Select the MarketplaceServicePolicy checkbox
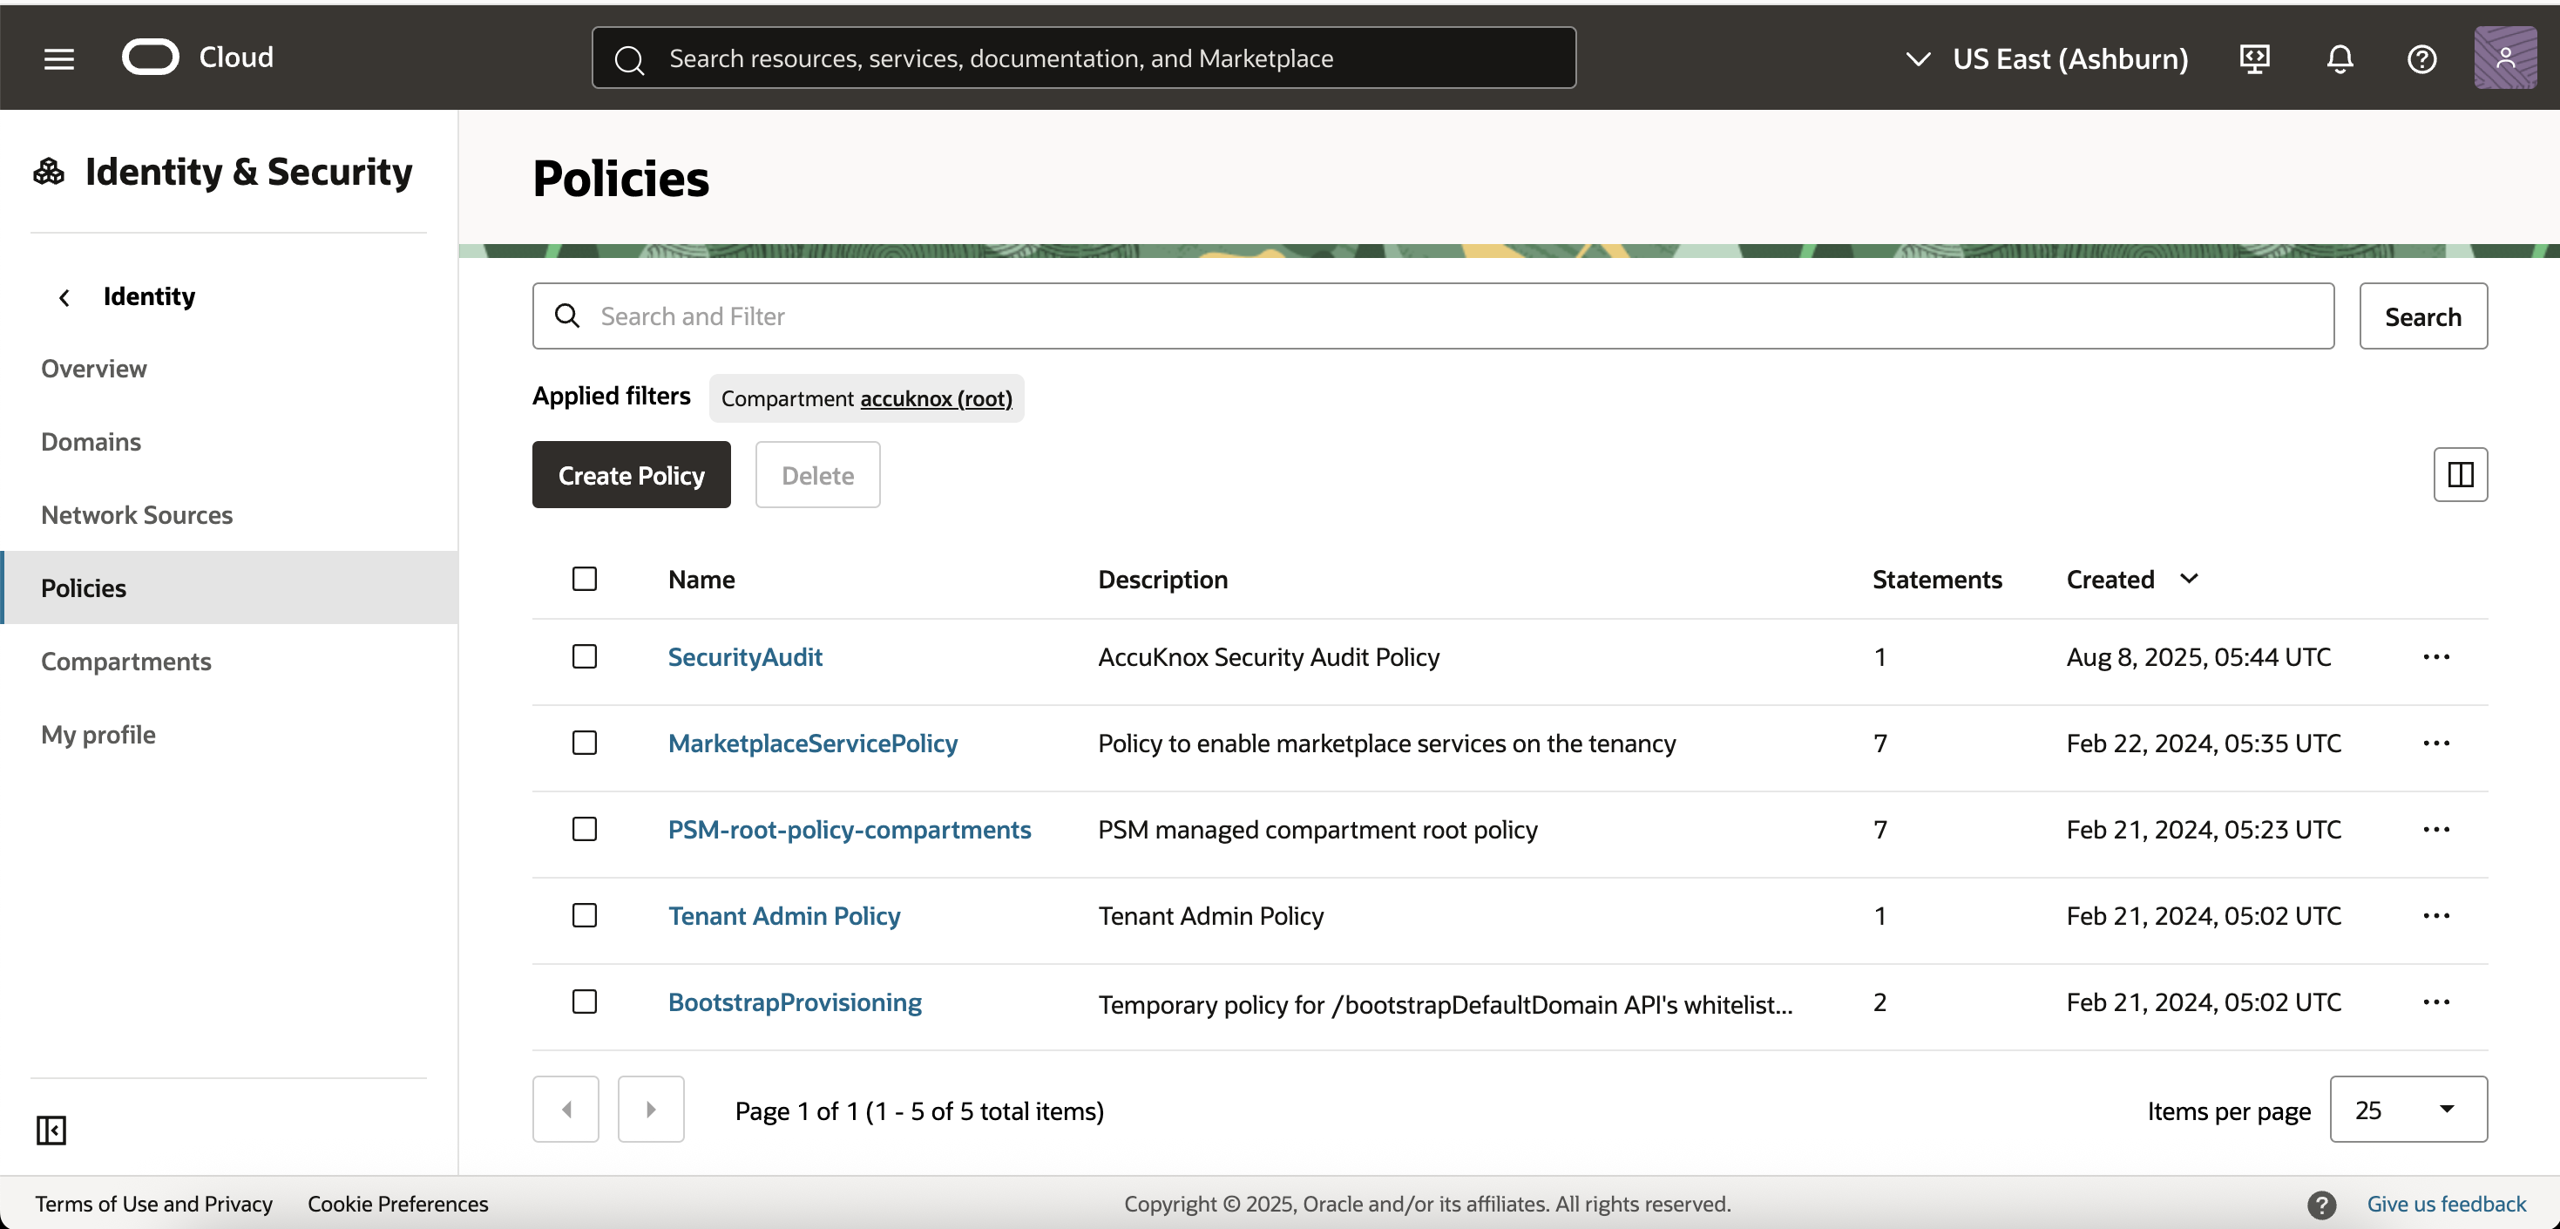Image resolution: width=2560 pixels, height=1229 pixels. coord(585,743)
